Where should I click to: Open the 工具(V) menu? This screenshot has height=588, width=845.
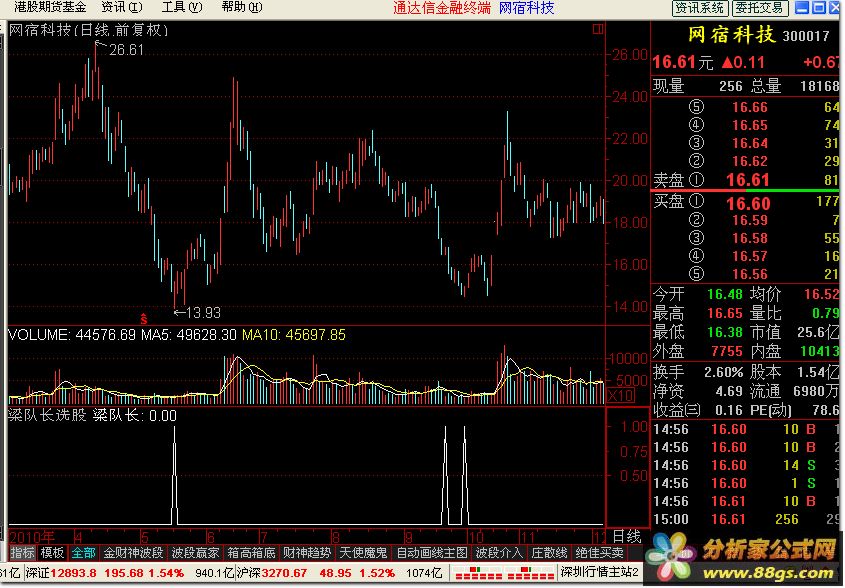pos(182,7)
